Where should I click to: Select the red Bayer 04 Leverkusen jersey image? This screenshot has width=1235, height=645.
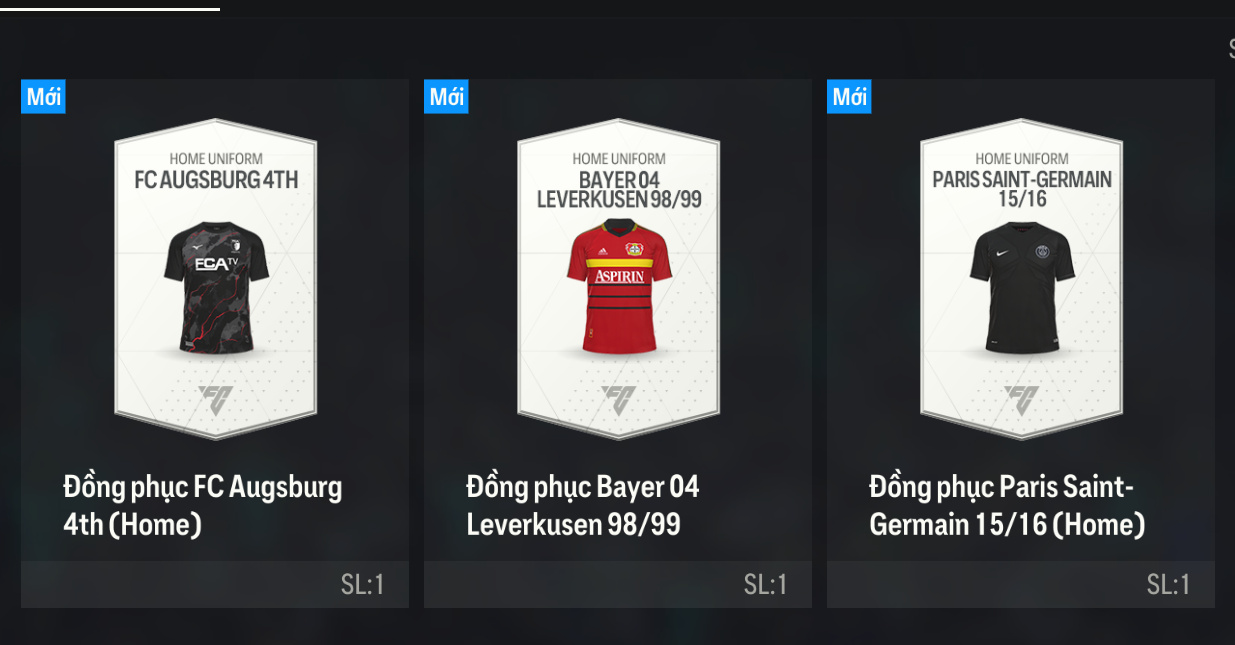pos(619,287)
